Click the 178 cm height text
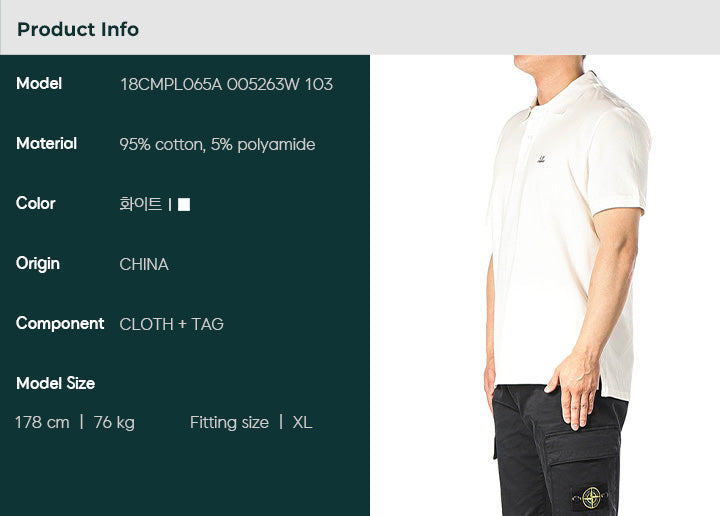Screen dimensions: 720x516 (42, 422)
